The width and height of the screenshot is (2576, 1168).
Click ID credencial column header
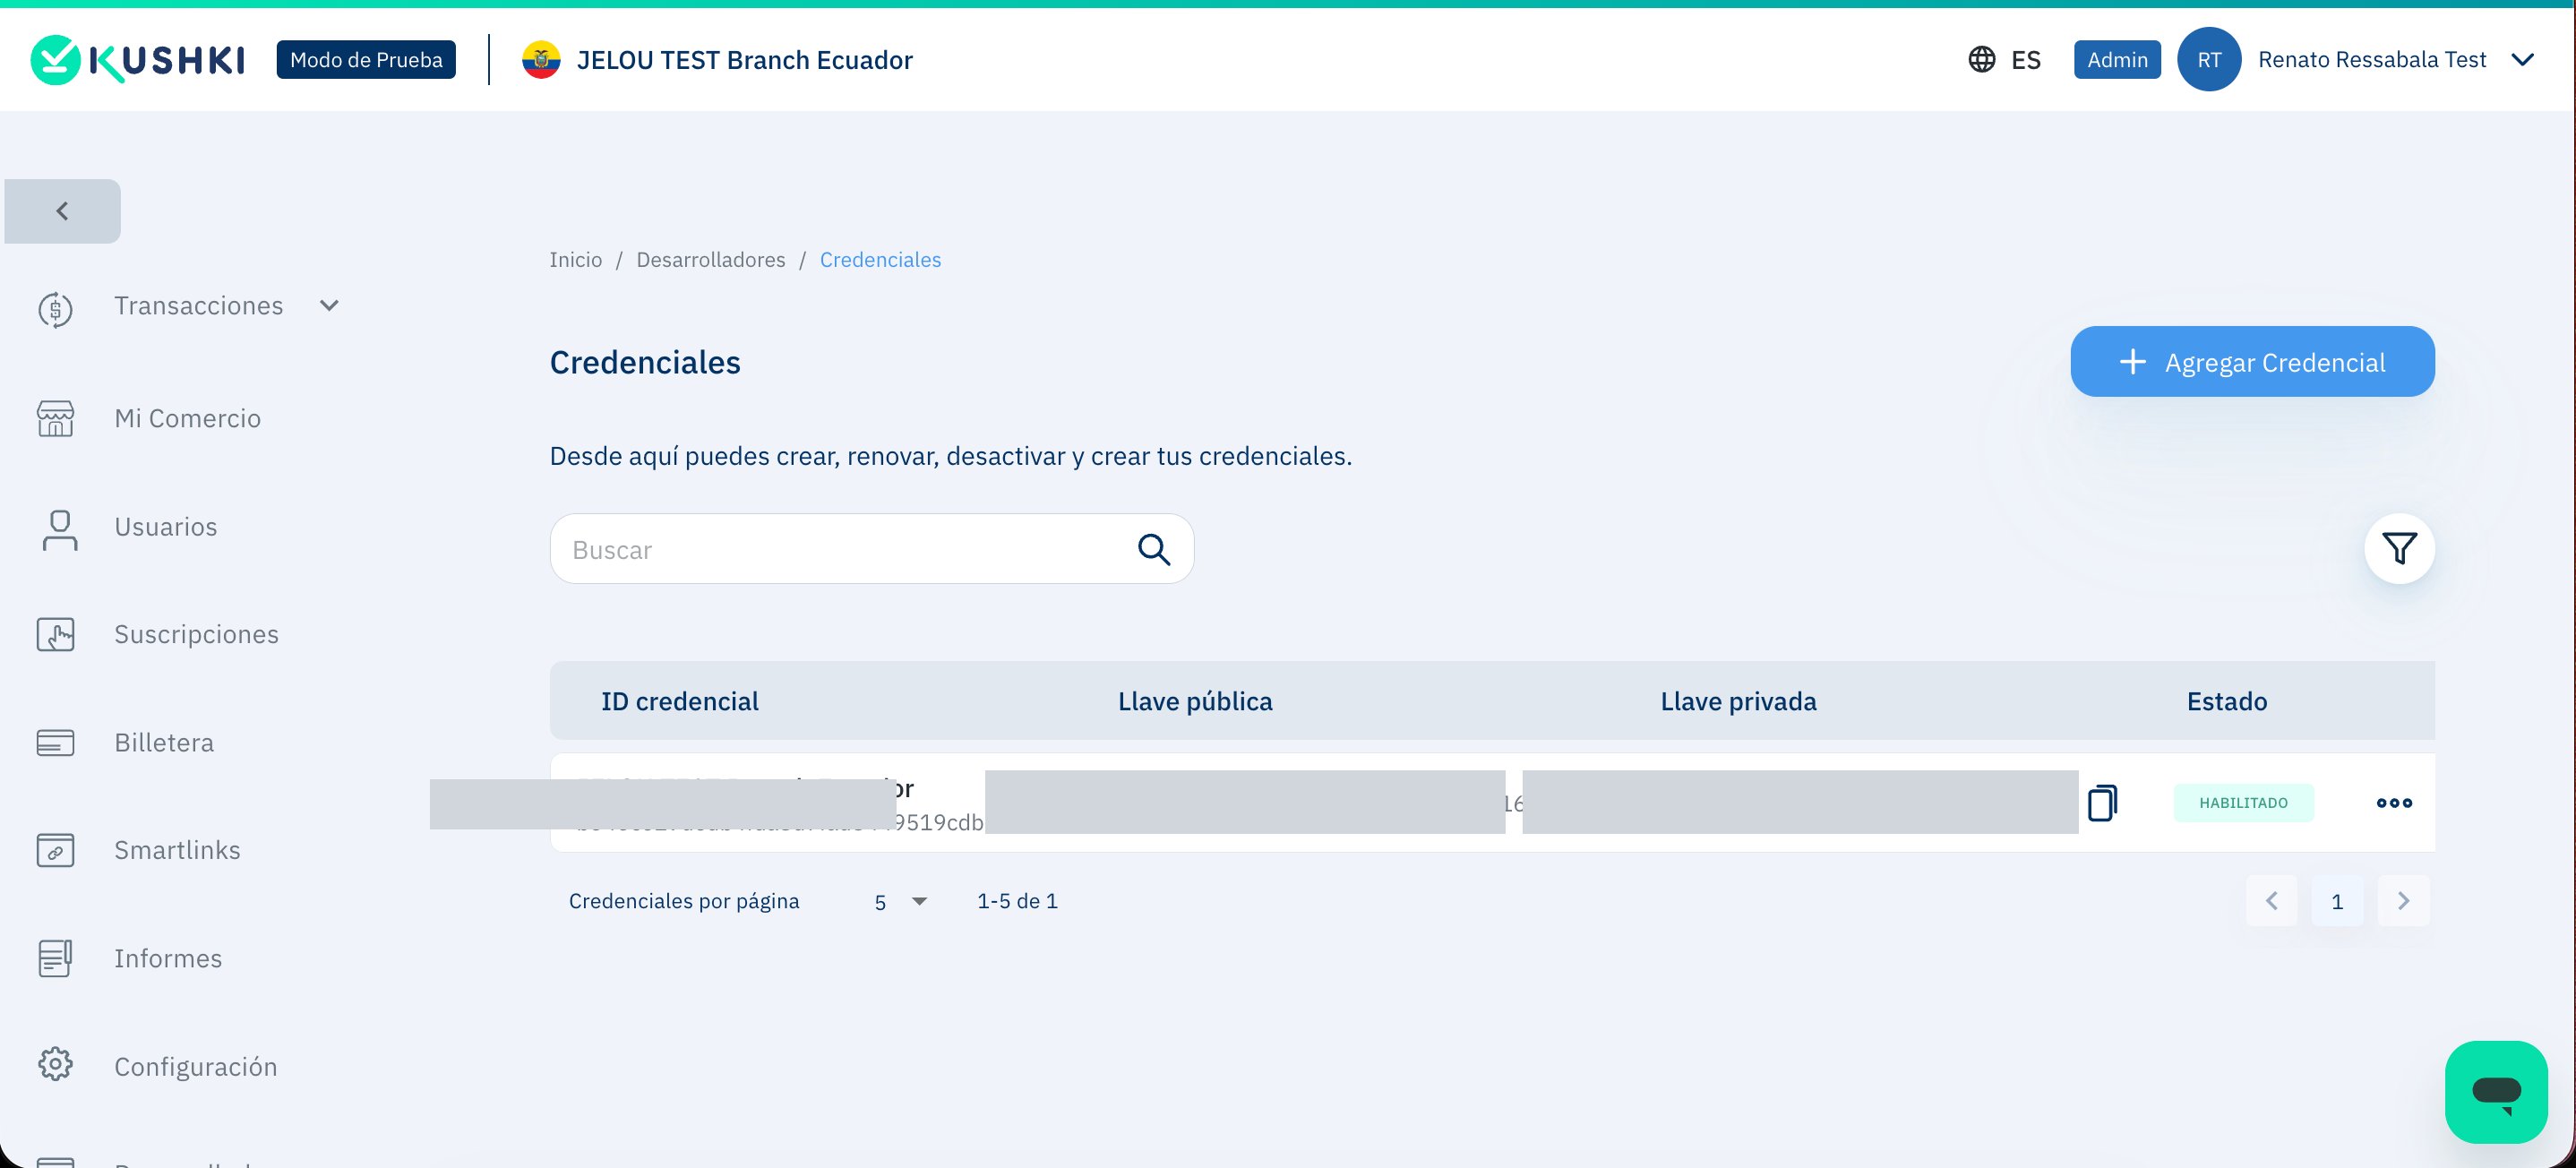coord(680,702)
